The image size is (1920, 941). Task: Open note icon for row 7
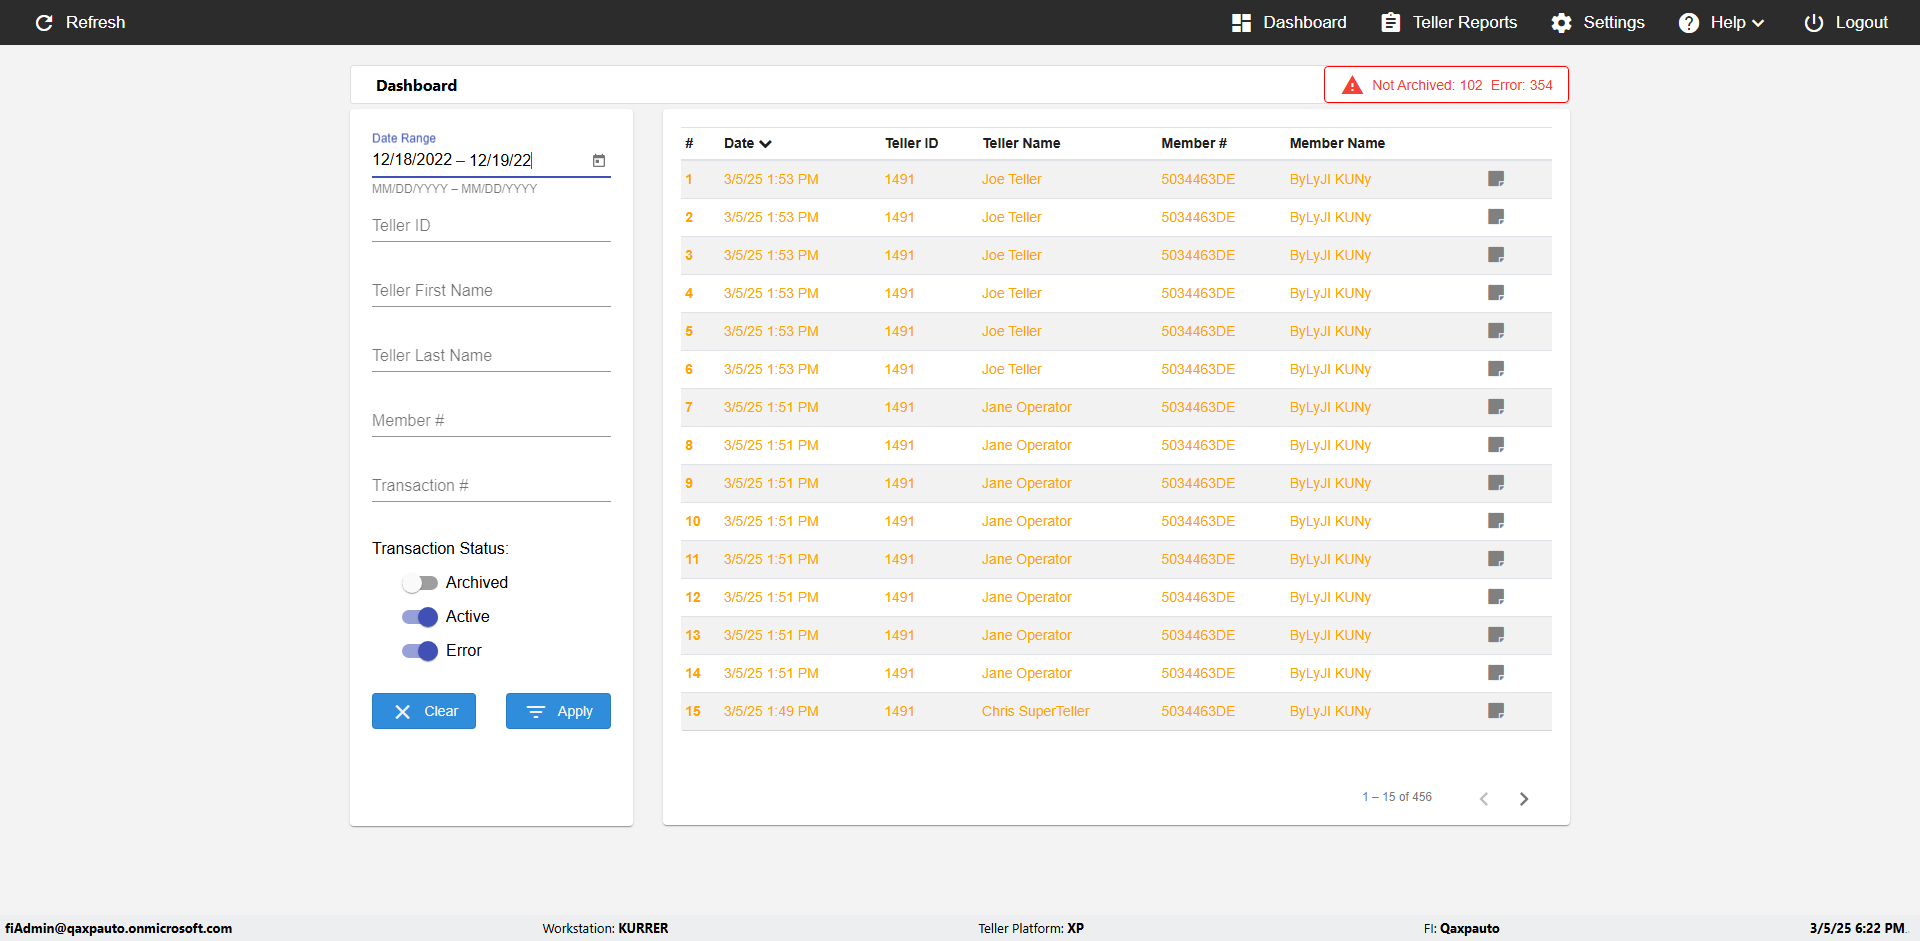tap(1496, 407)
